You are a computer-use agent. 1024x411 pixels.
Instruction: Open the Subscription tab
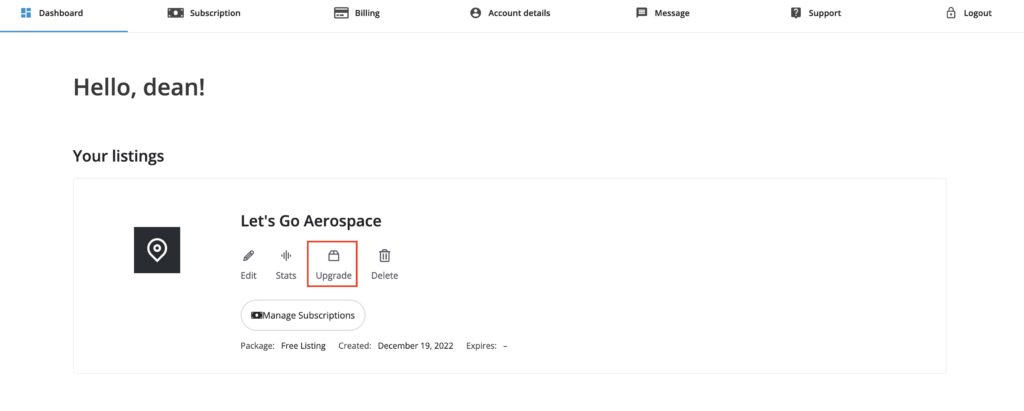pyautogui.click(x=204, y=13)
